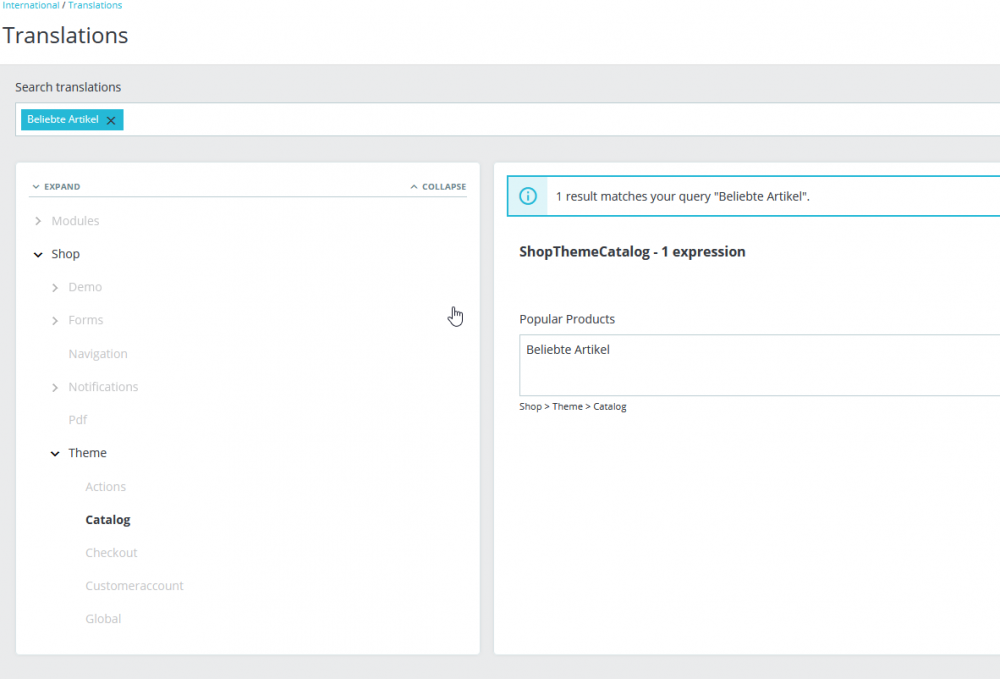Select the Theme tree item
Image resolution: width=1000 pixels, height=679 pixels.
point(87,453)
